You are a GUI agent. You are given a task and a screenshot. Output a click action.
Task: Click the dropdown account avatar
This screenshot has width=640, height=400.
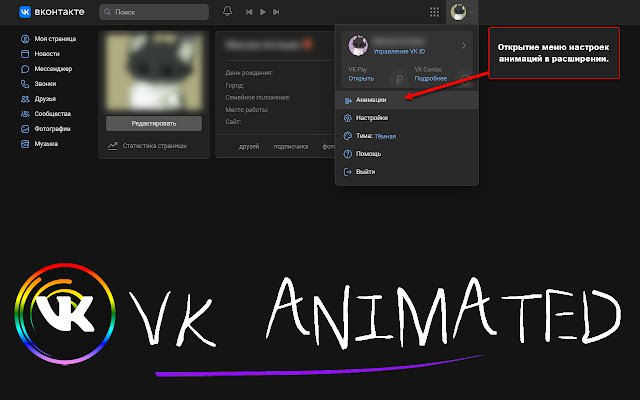(358, 45)
